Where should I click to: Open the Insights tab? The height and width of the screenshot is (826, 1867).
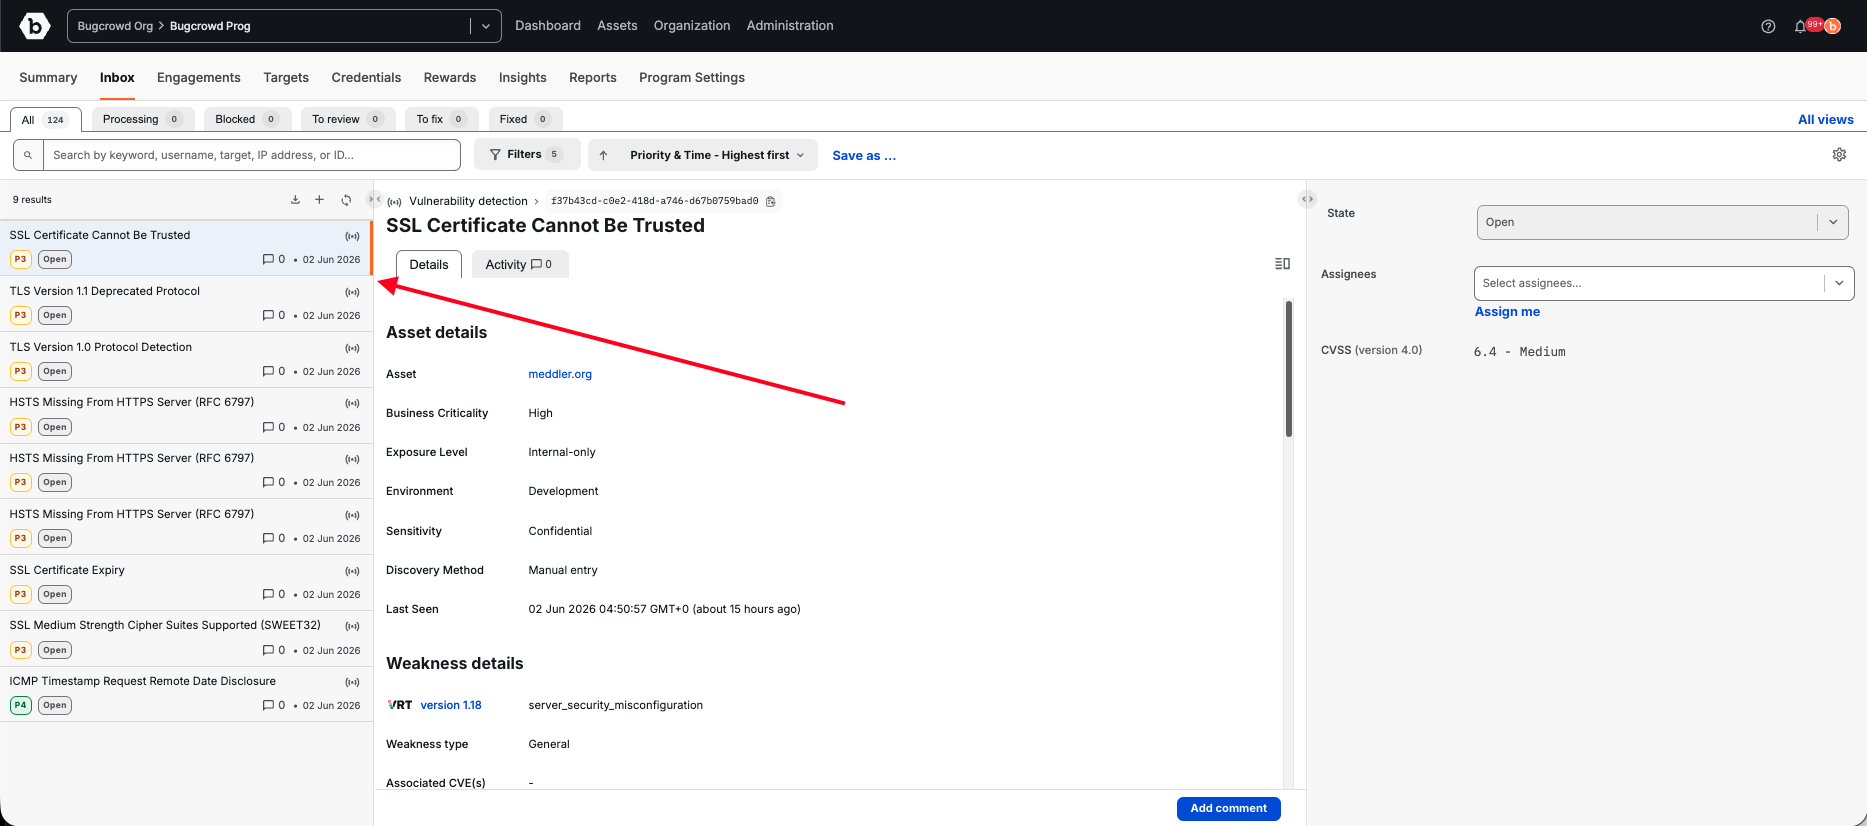tap(523, 78)
